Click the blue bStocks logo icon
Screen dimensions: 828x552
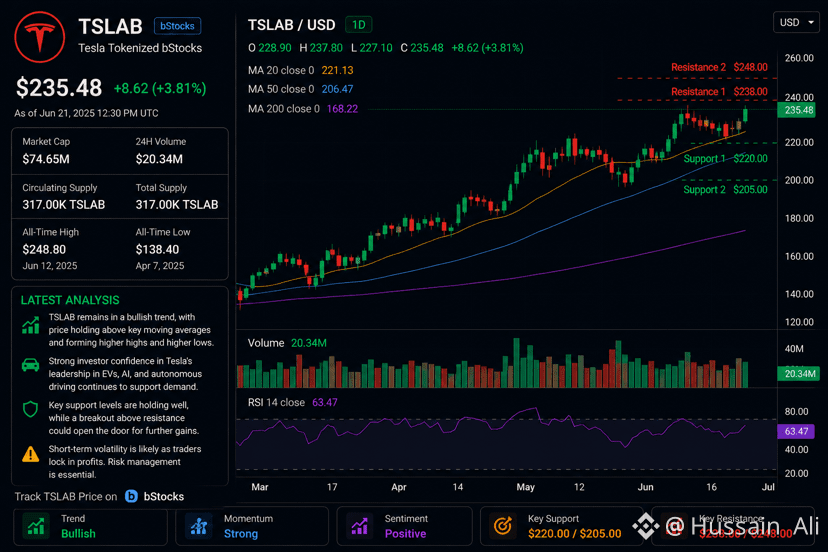(131, 497)
